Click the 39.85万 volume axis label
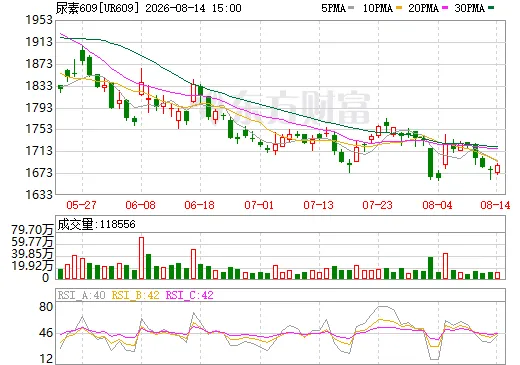520x365 pixels. click(x=32, y=254)
